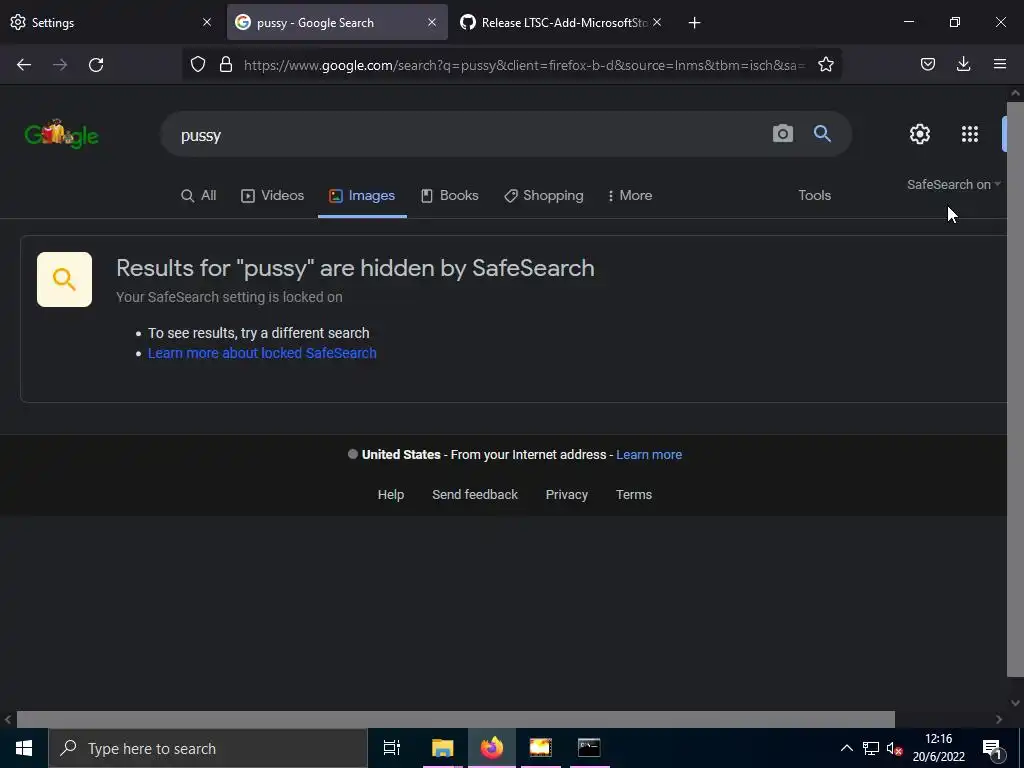Open a new tab with plus icon
Screen dimensions: 1024x768
click(x=694, y=23)
